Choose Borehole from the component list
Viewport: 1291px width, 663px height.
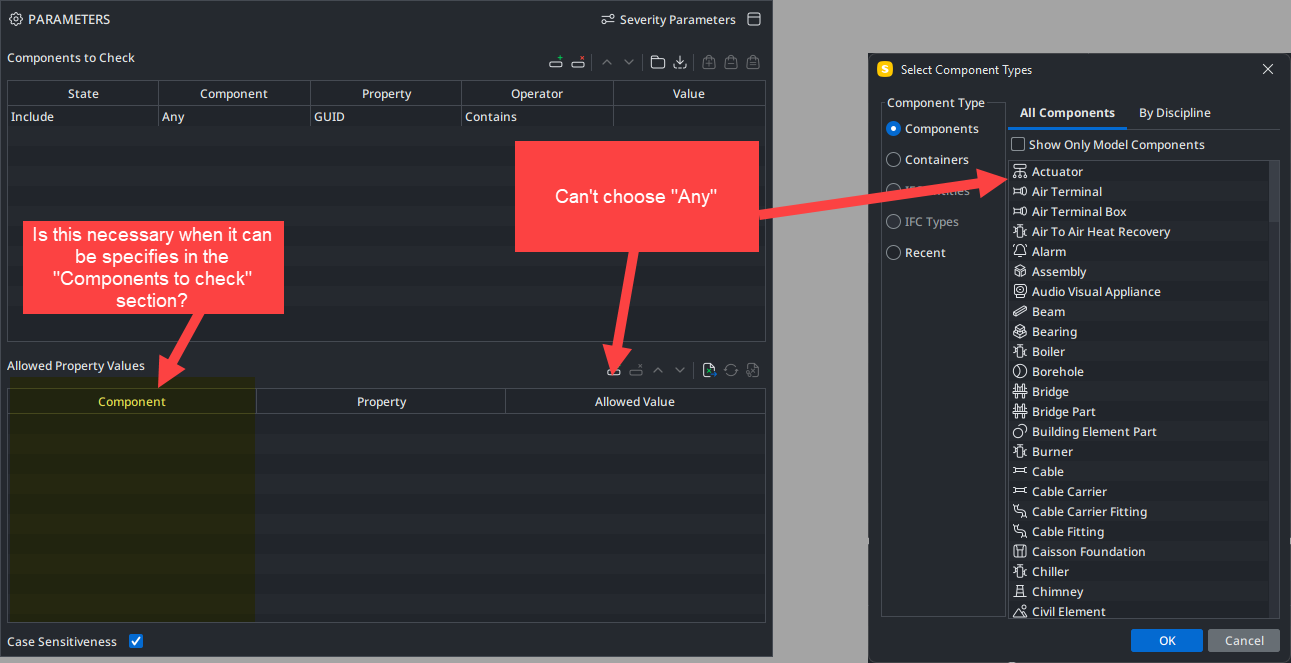coord(1139,372)
